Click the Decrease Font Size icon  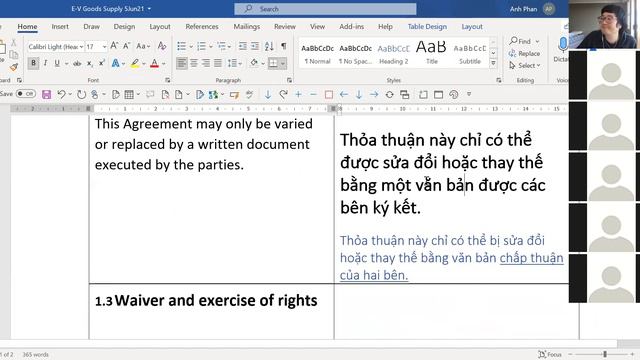click(127, 46)
